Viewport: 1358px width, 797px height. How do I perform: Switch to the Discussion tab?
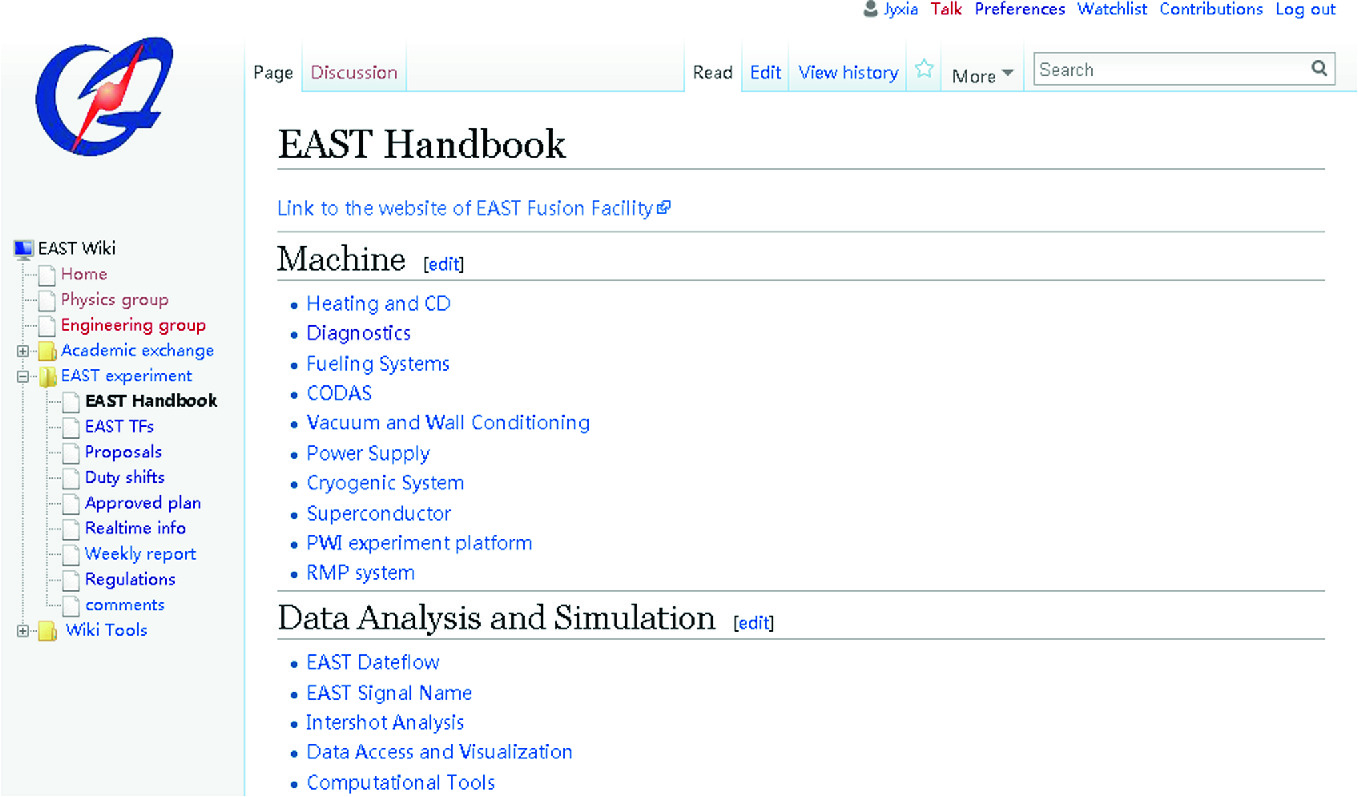coord(354,72)
